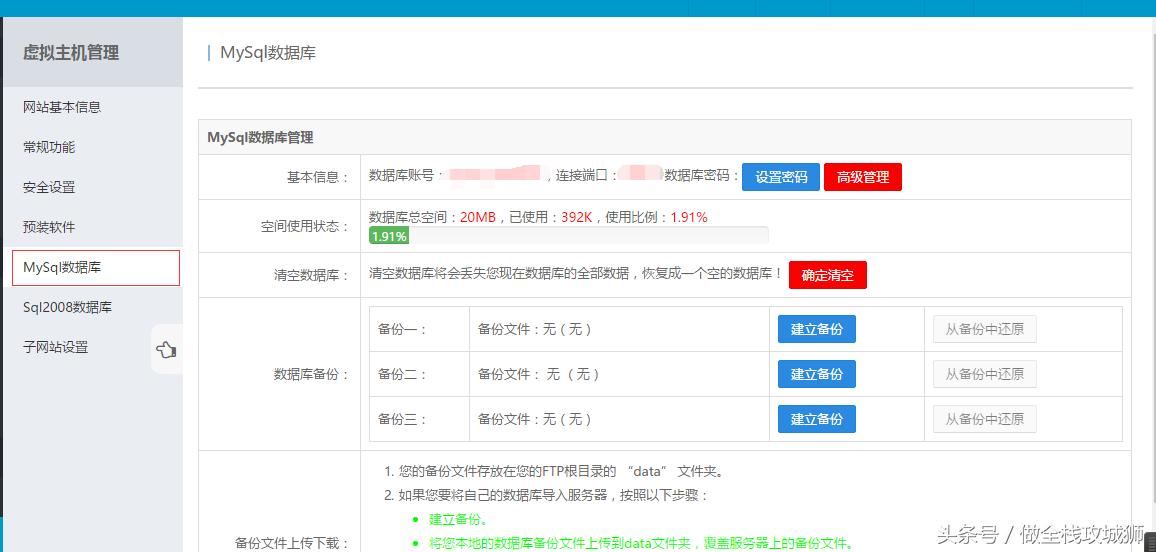The image size is (1156, 552).
Task: Click 从备份中还原 for 备份三
Action: (x=985, y=419)
